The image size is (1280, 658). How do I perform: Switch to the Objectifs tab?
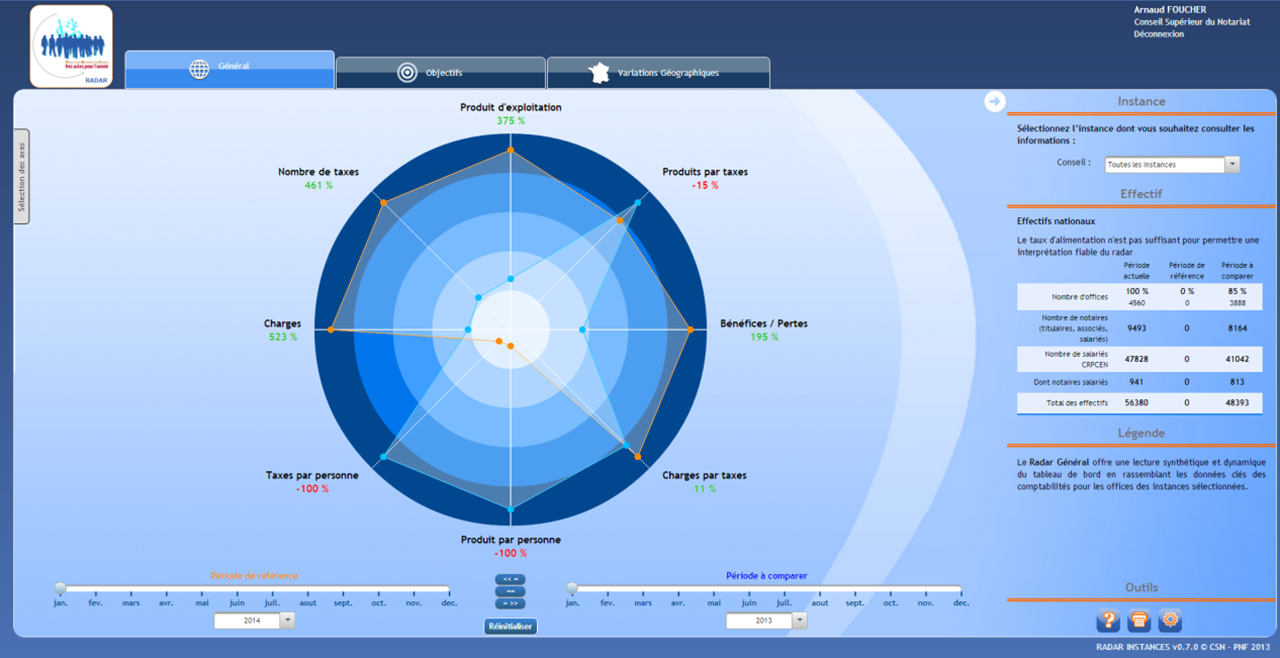tap(441, 73)
